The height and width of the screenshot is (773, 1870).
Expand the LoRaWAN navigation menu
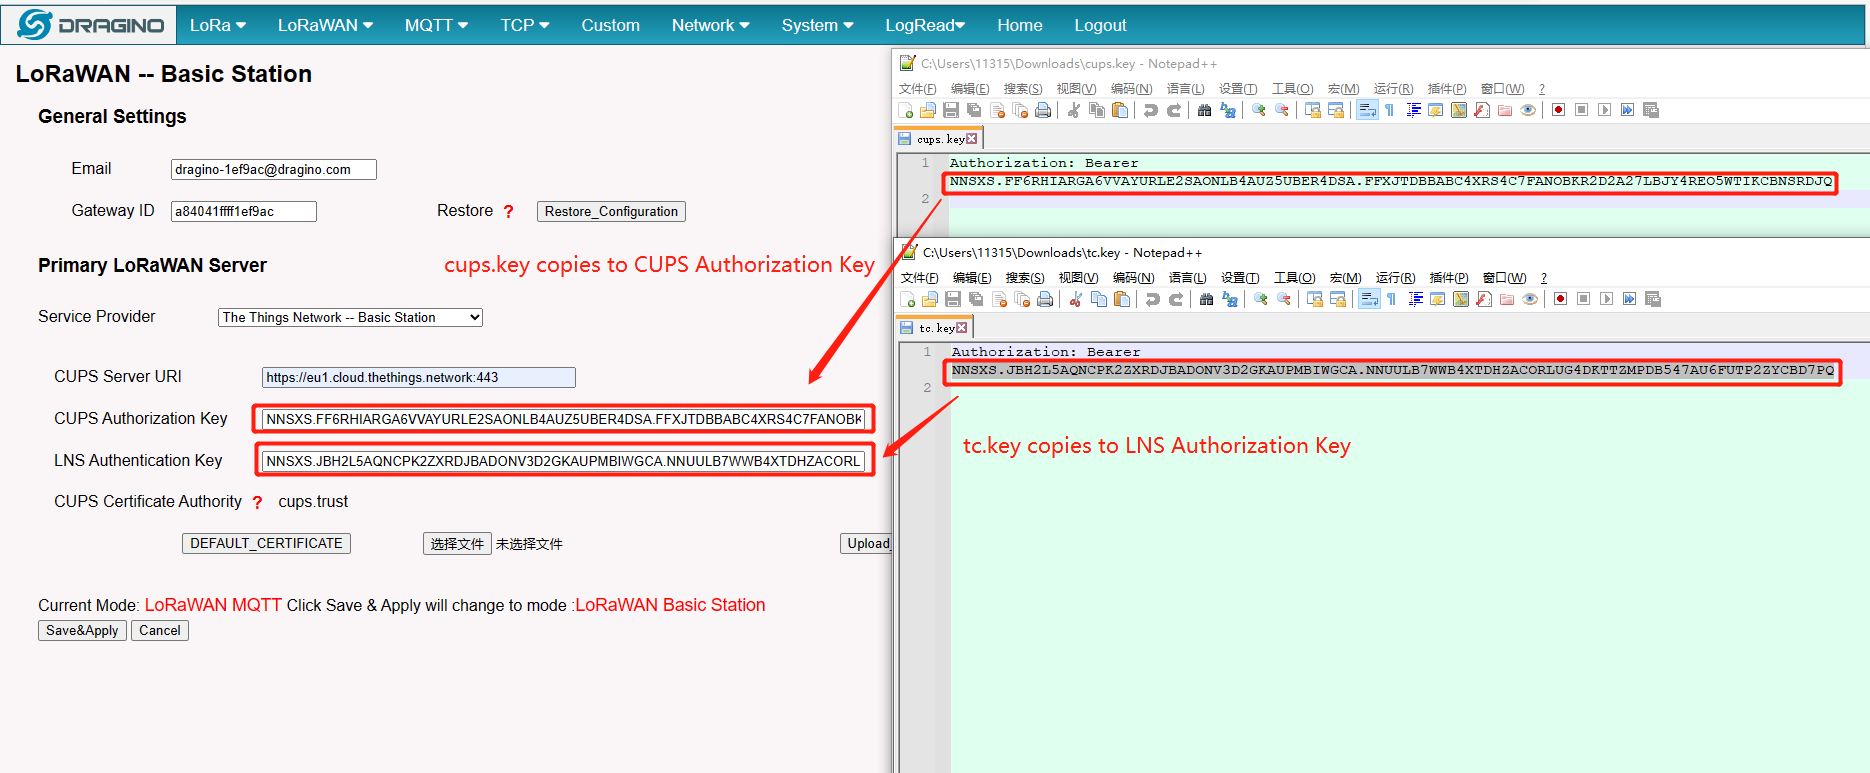point(325,25)
